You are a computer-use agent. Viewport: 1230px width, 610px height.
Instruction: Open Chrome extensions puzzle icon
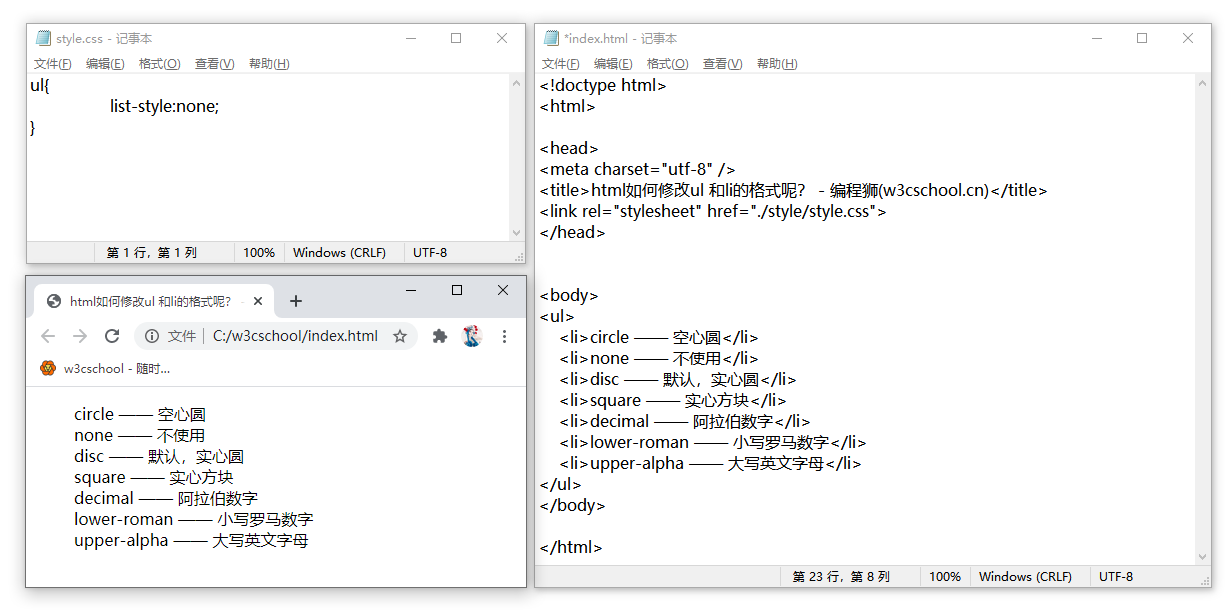coord(439,336)
